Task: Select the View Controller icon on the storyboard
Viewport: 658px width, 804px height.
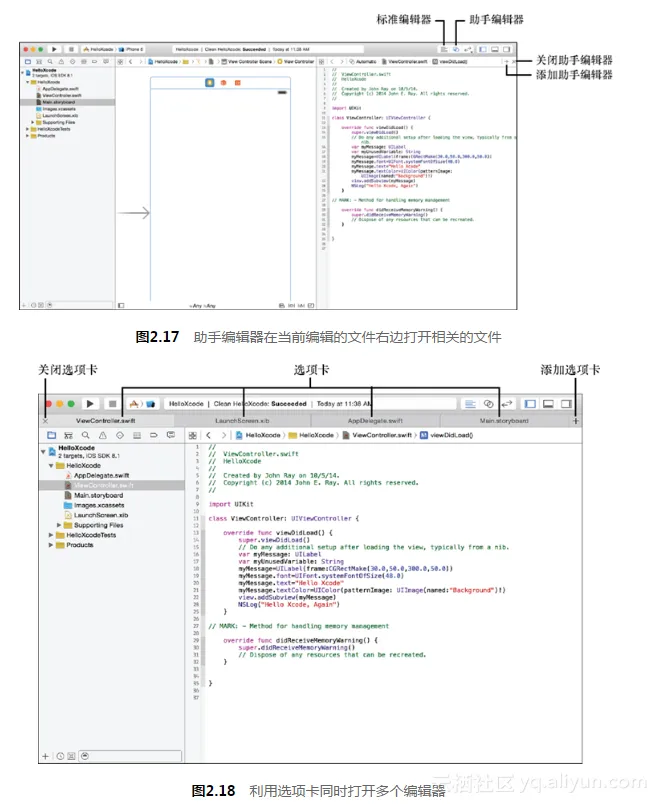Action: tap(209, 83)
